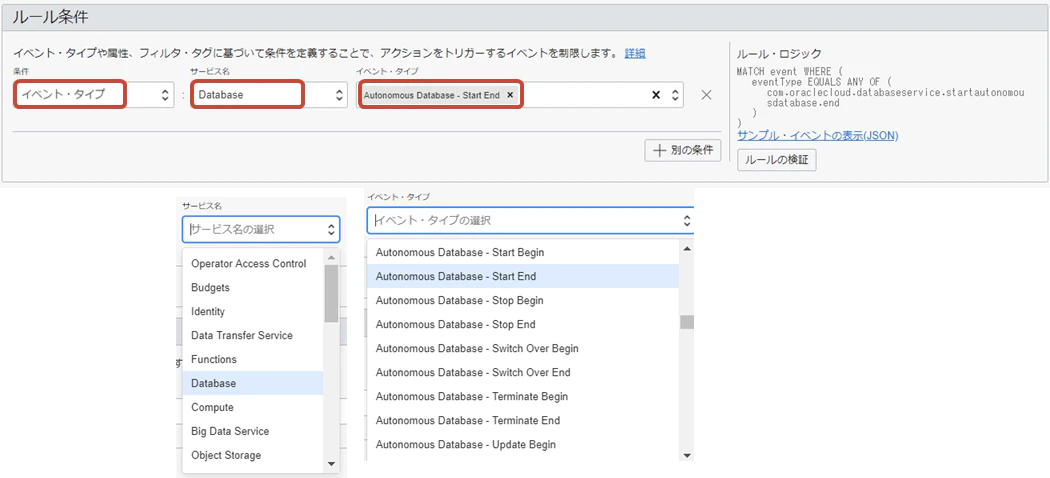The height and width of the screenshot is (478, 1050).
Task: Toggle the サービス名の選択 dropdown arrows
Action: (331, 230)
